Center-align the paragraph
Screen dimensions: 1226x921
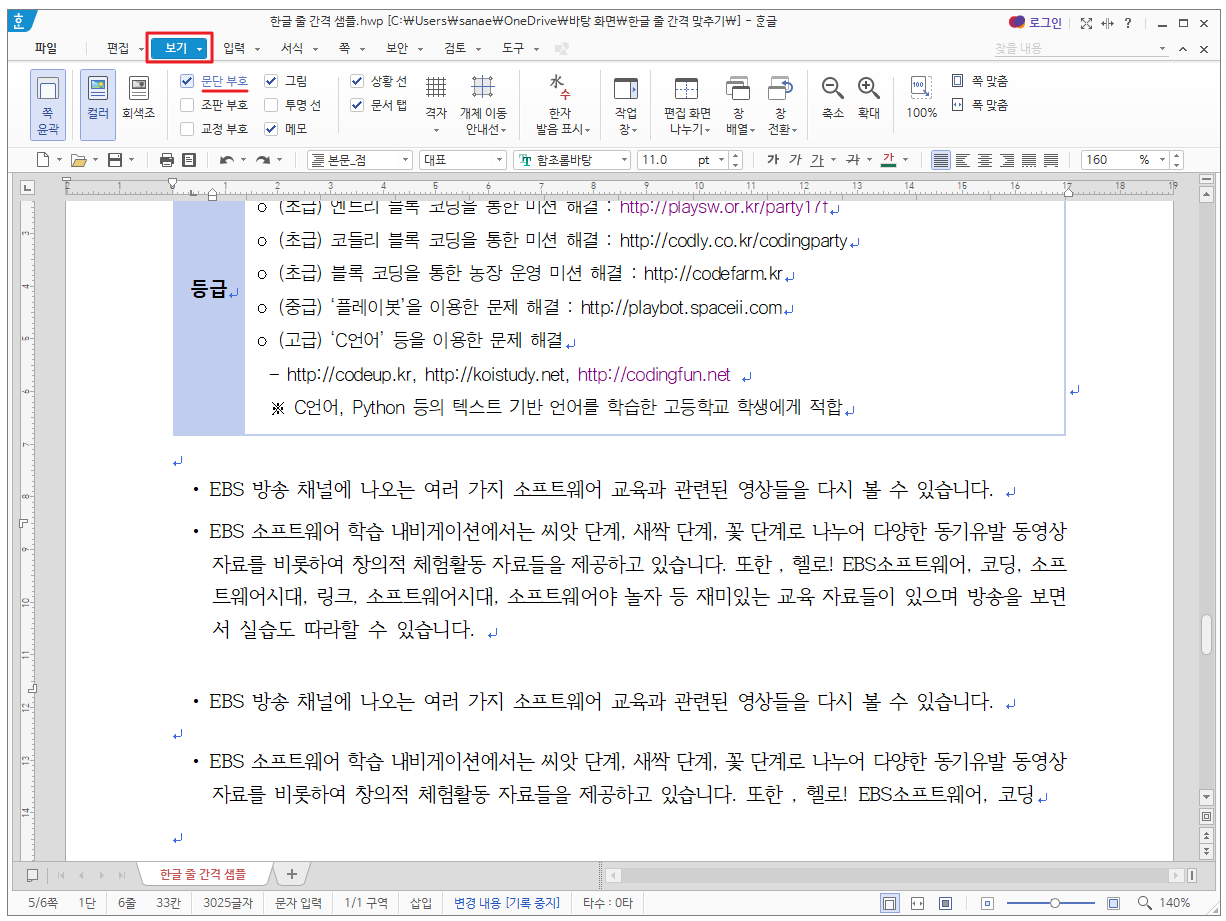tap(985, 160)
